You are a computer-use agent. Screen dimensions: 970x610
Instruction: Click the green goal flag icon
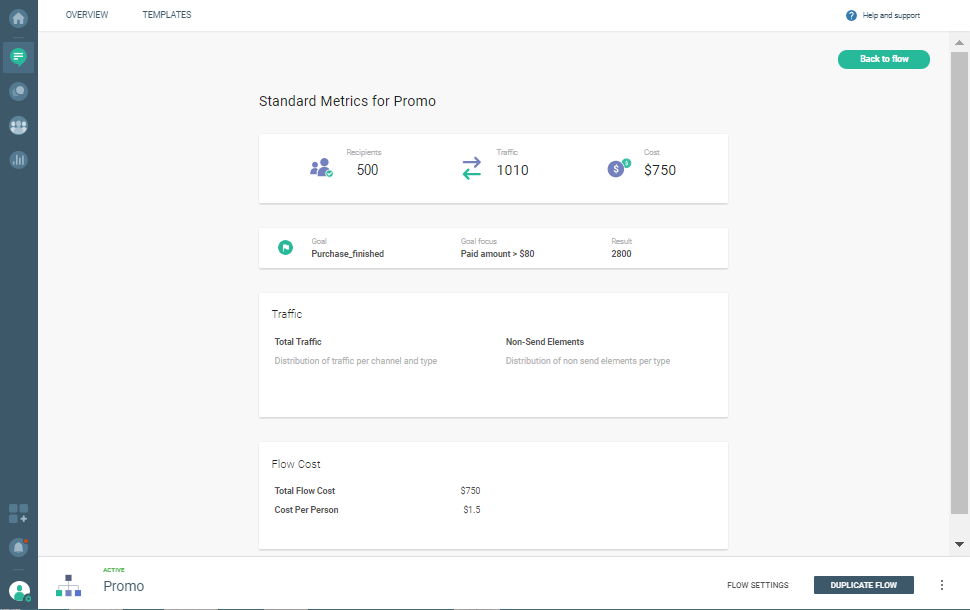(285, 248)
